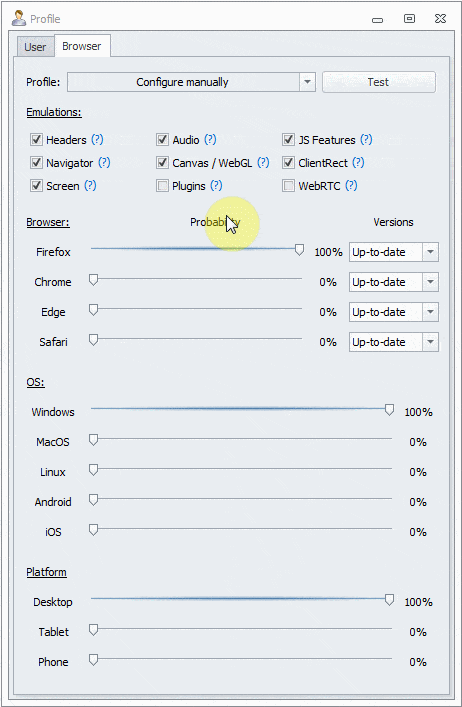Open Chrome Versions Up-to-date combo box
462x707 pixels.
(393, 282)
